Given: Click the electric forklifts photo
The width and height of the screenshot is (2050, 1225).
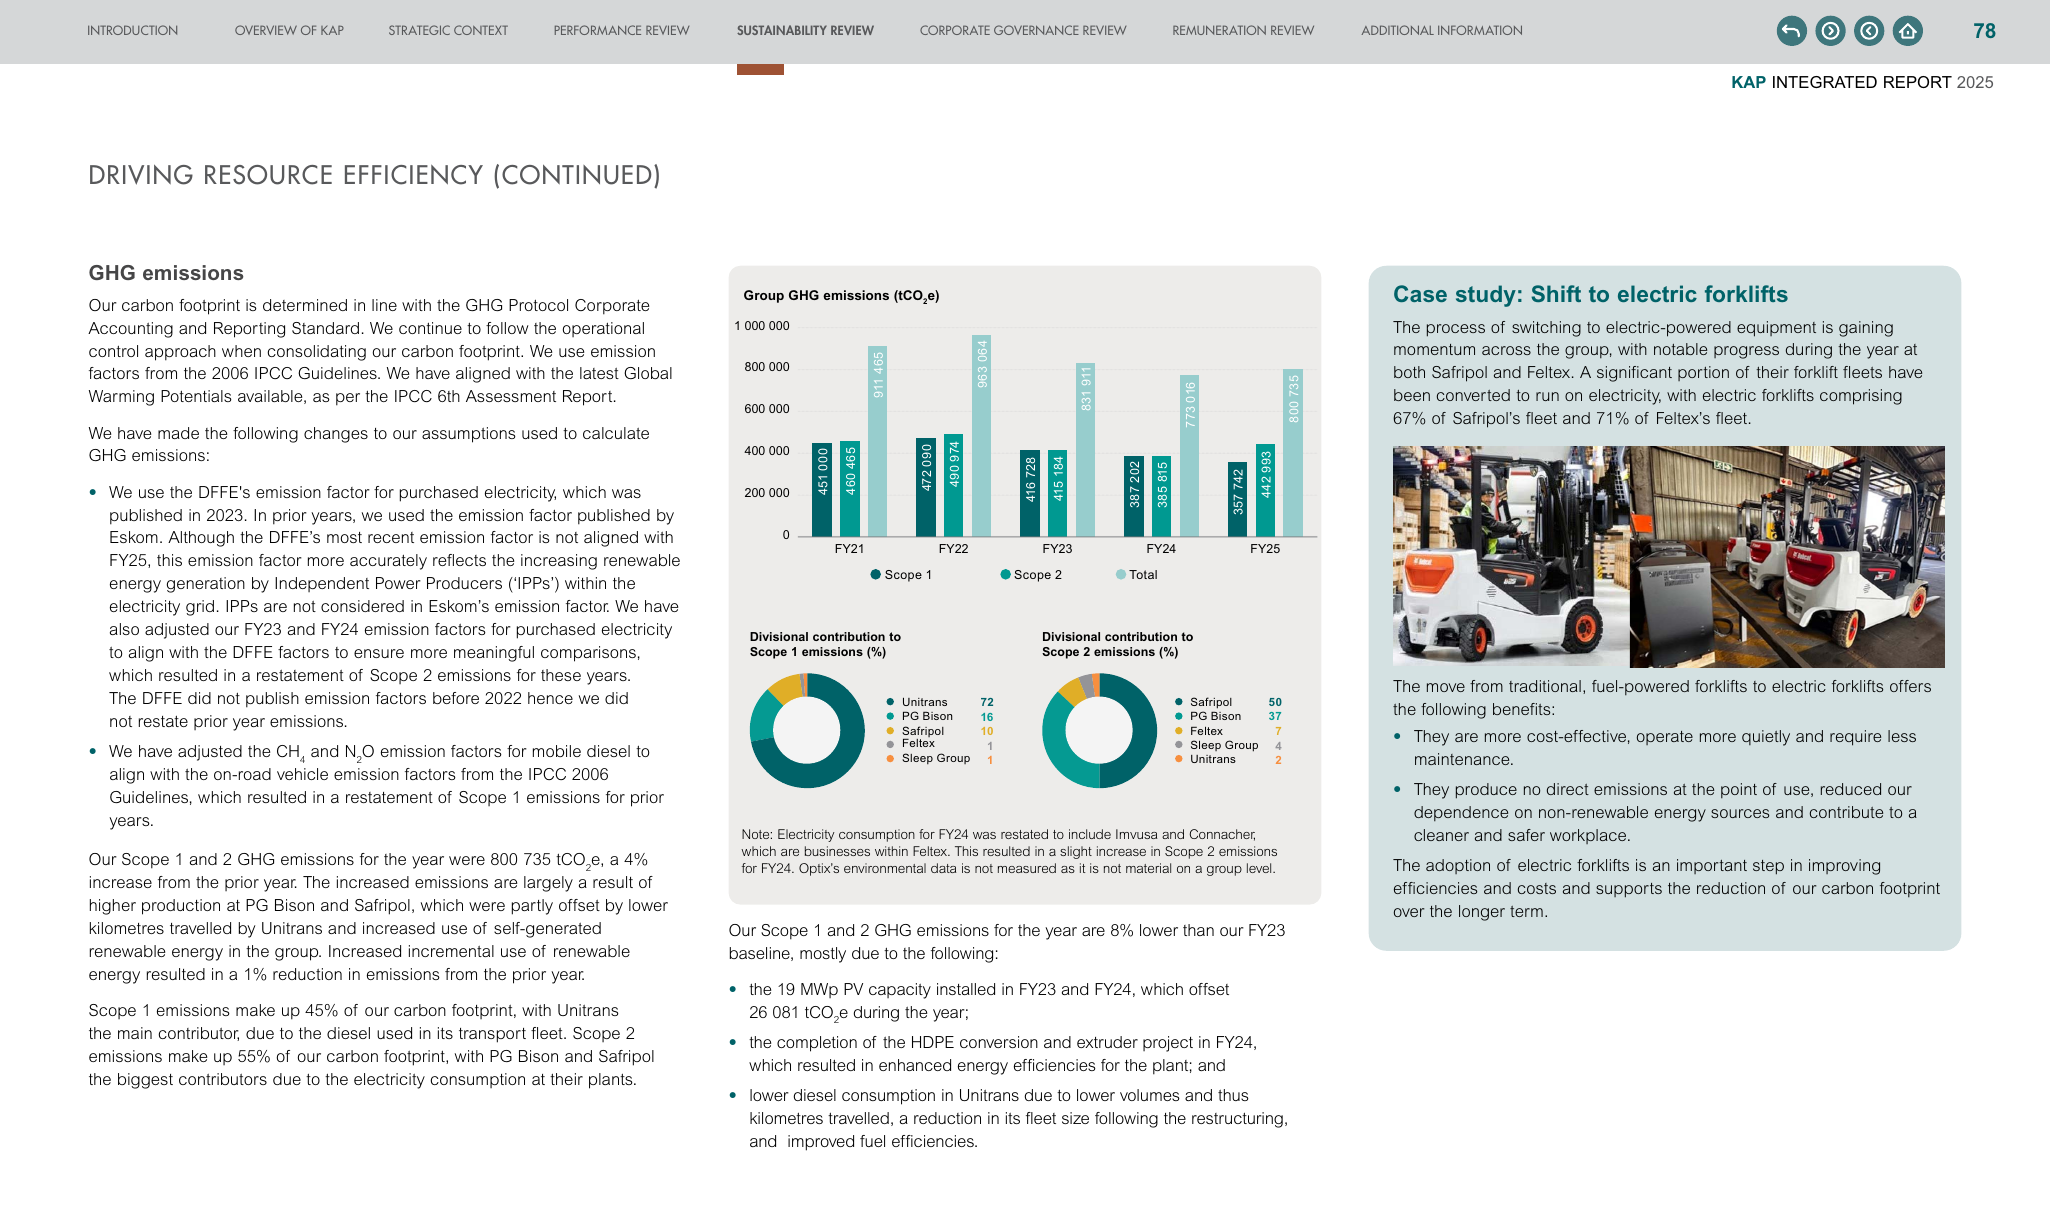Looking at the screenshot, I should 1668,557.
